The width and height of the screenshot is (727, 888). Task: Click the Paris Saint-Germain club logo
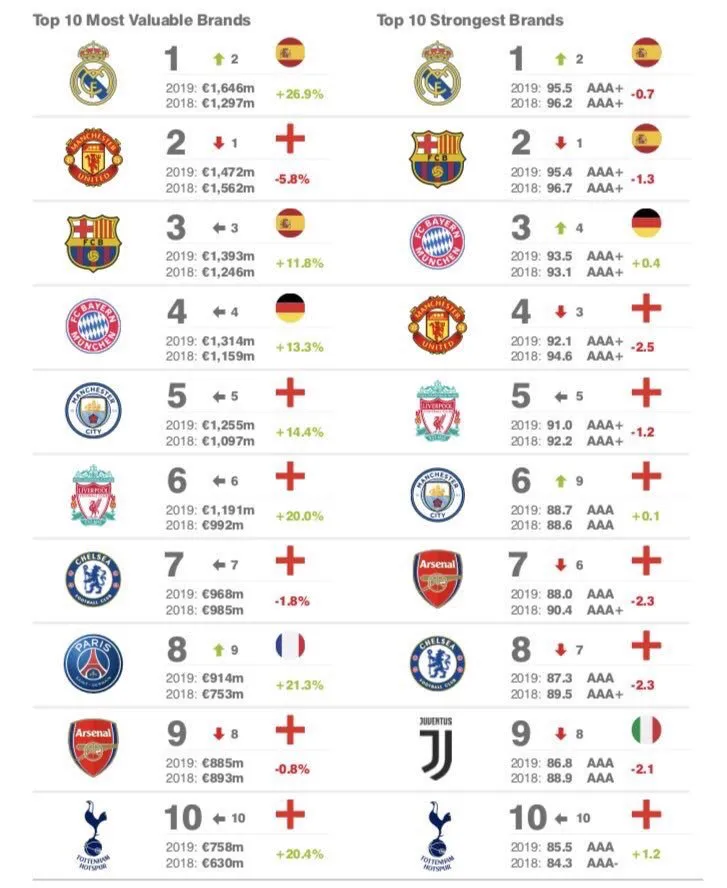[93, 663]
